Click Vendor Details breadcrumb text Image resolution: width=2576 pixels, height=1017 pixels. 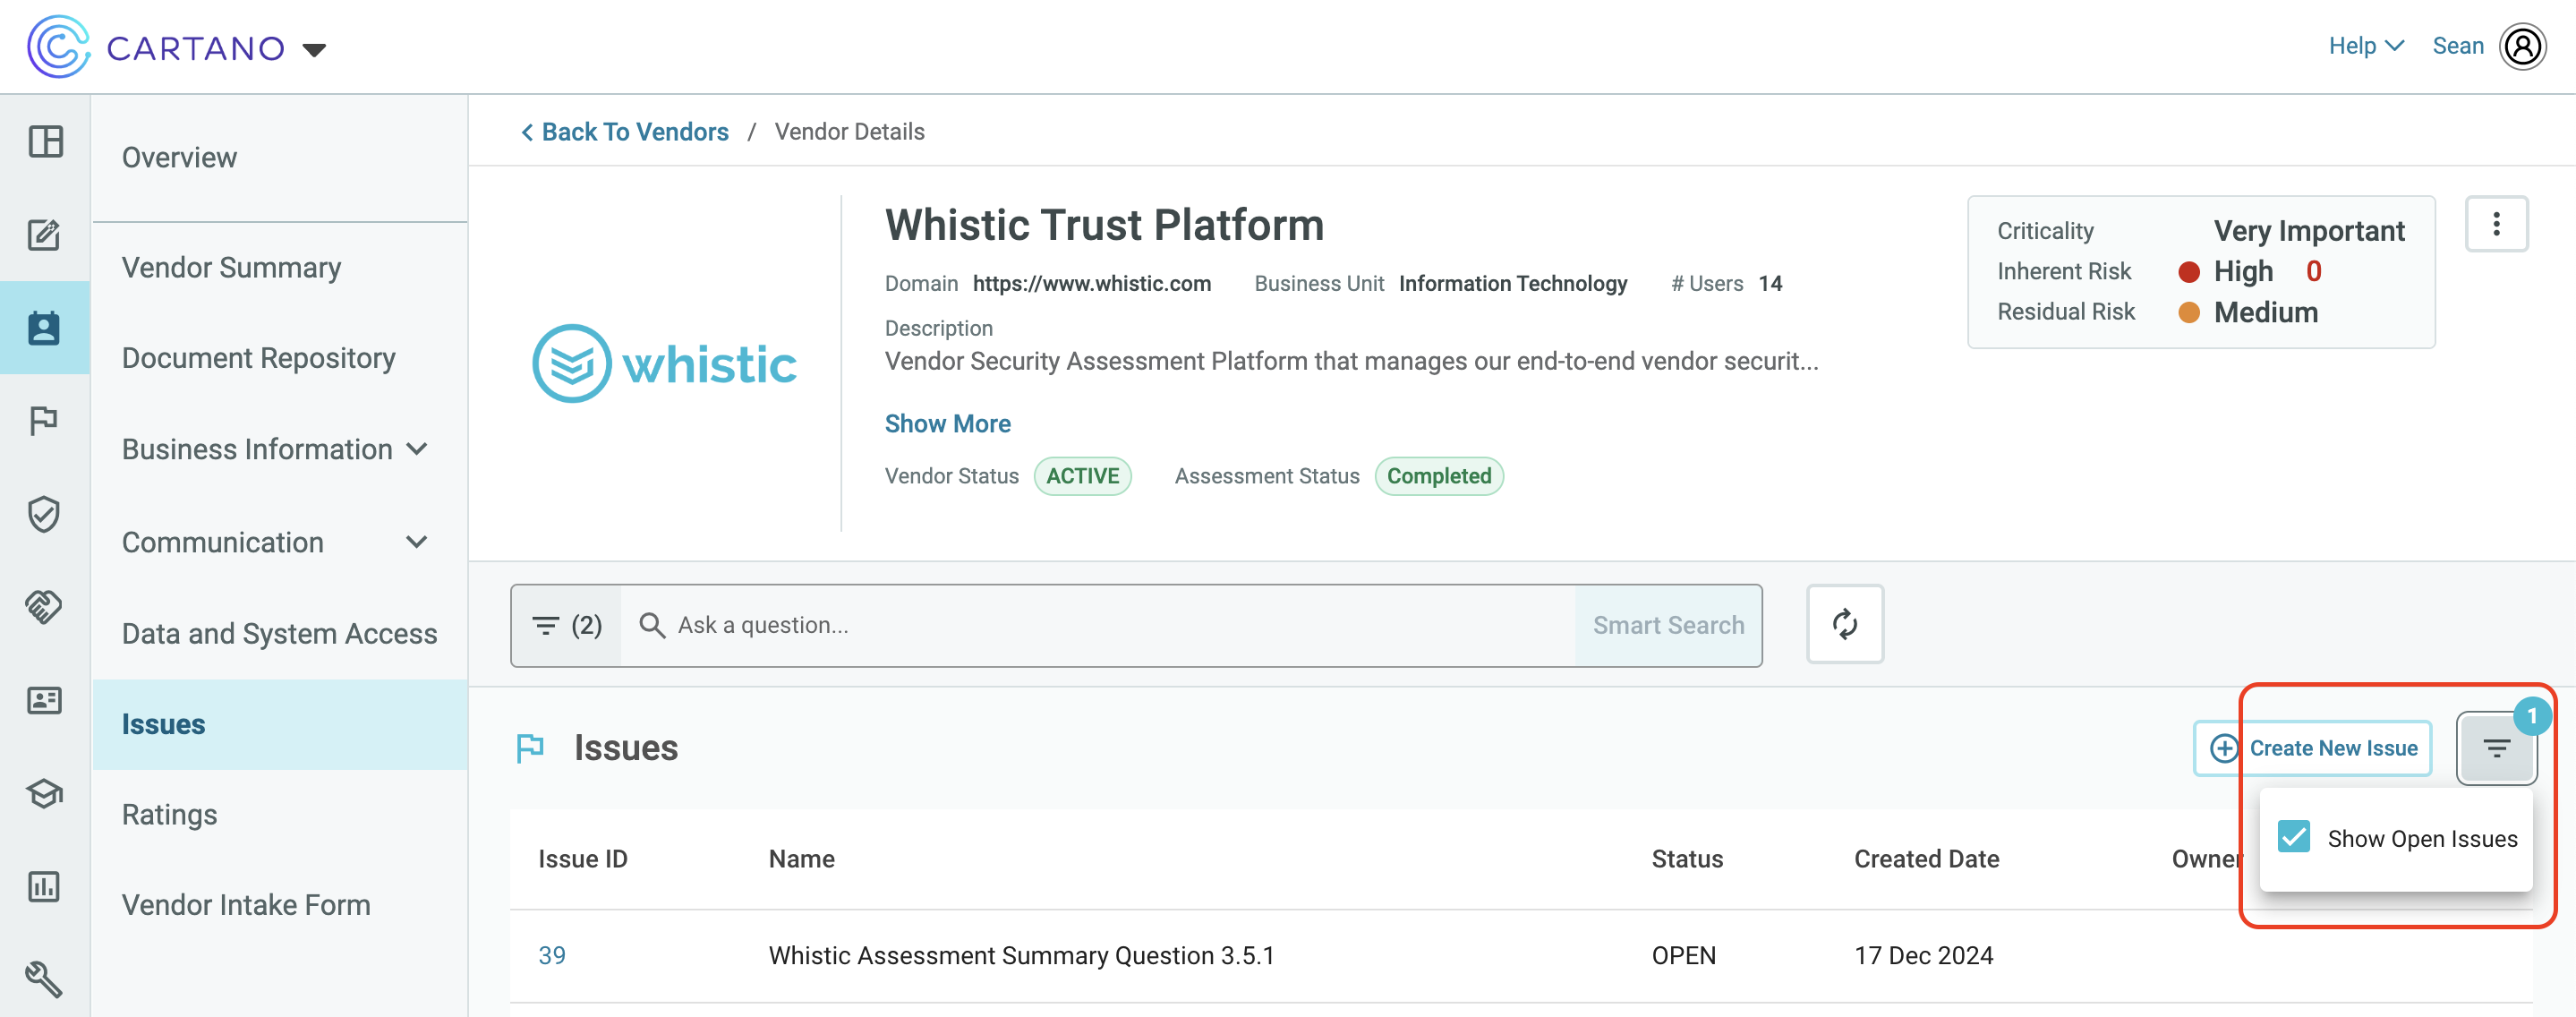pos(849,132)
